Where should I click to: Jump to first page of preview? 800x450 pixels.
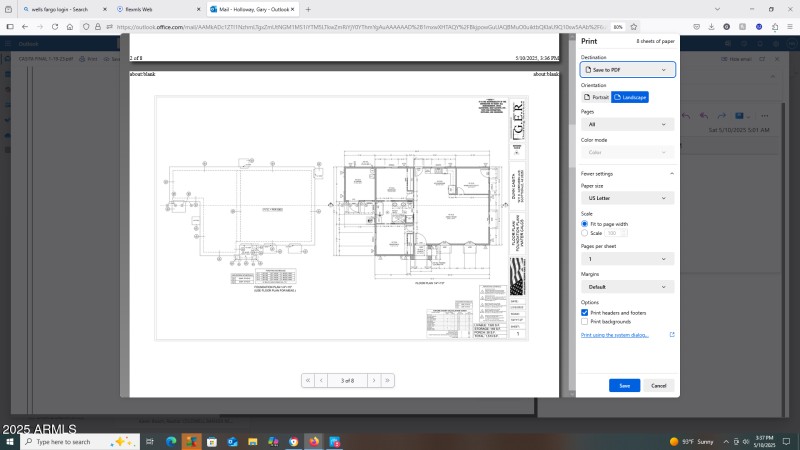pyautogui.click(x=307, y=380)
